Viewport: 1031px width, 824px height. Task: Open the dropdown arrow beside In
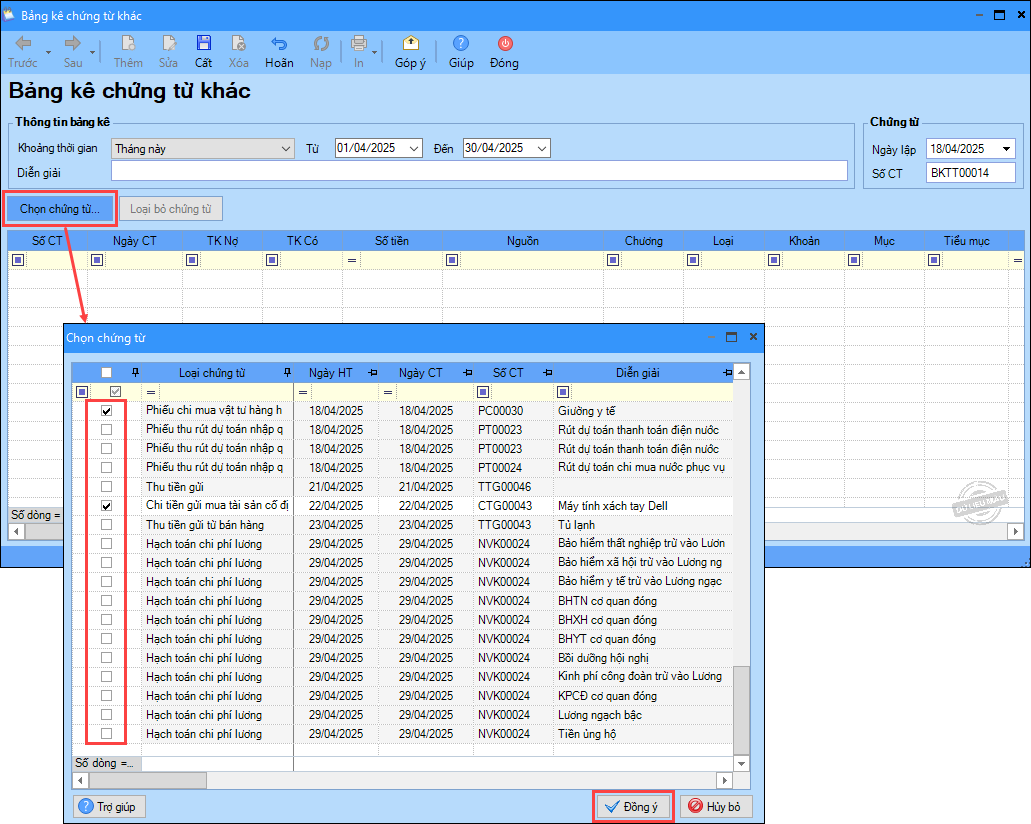coord(375,52)
